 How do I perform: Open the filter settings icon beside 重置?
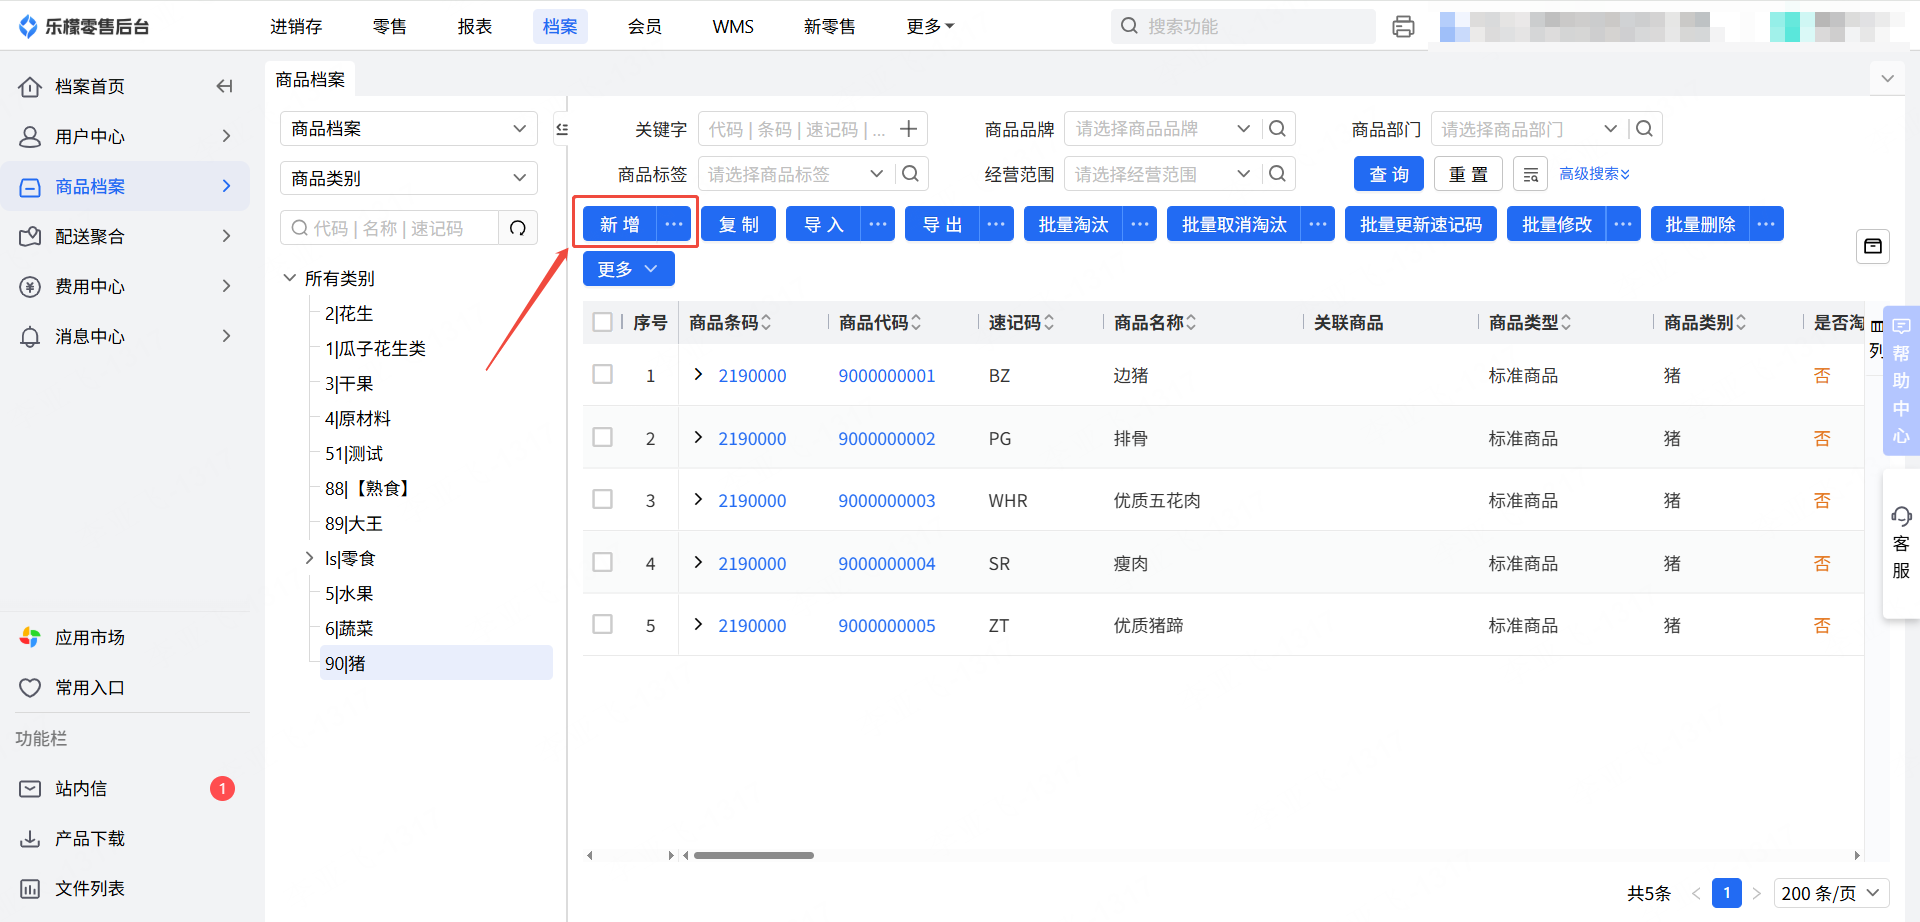coord(1530,175)
